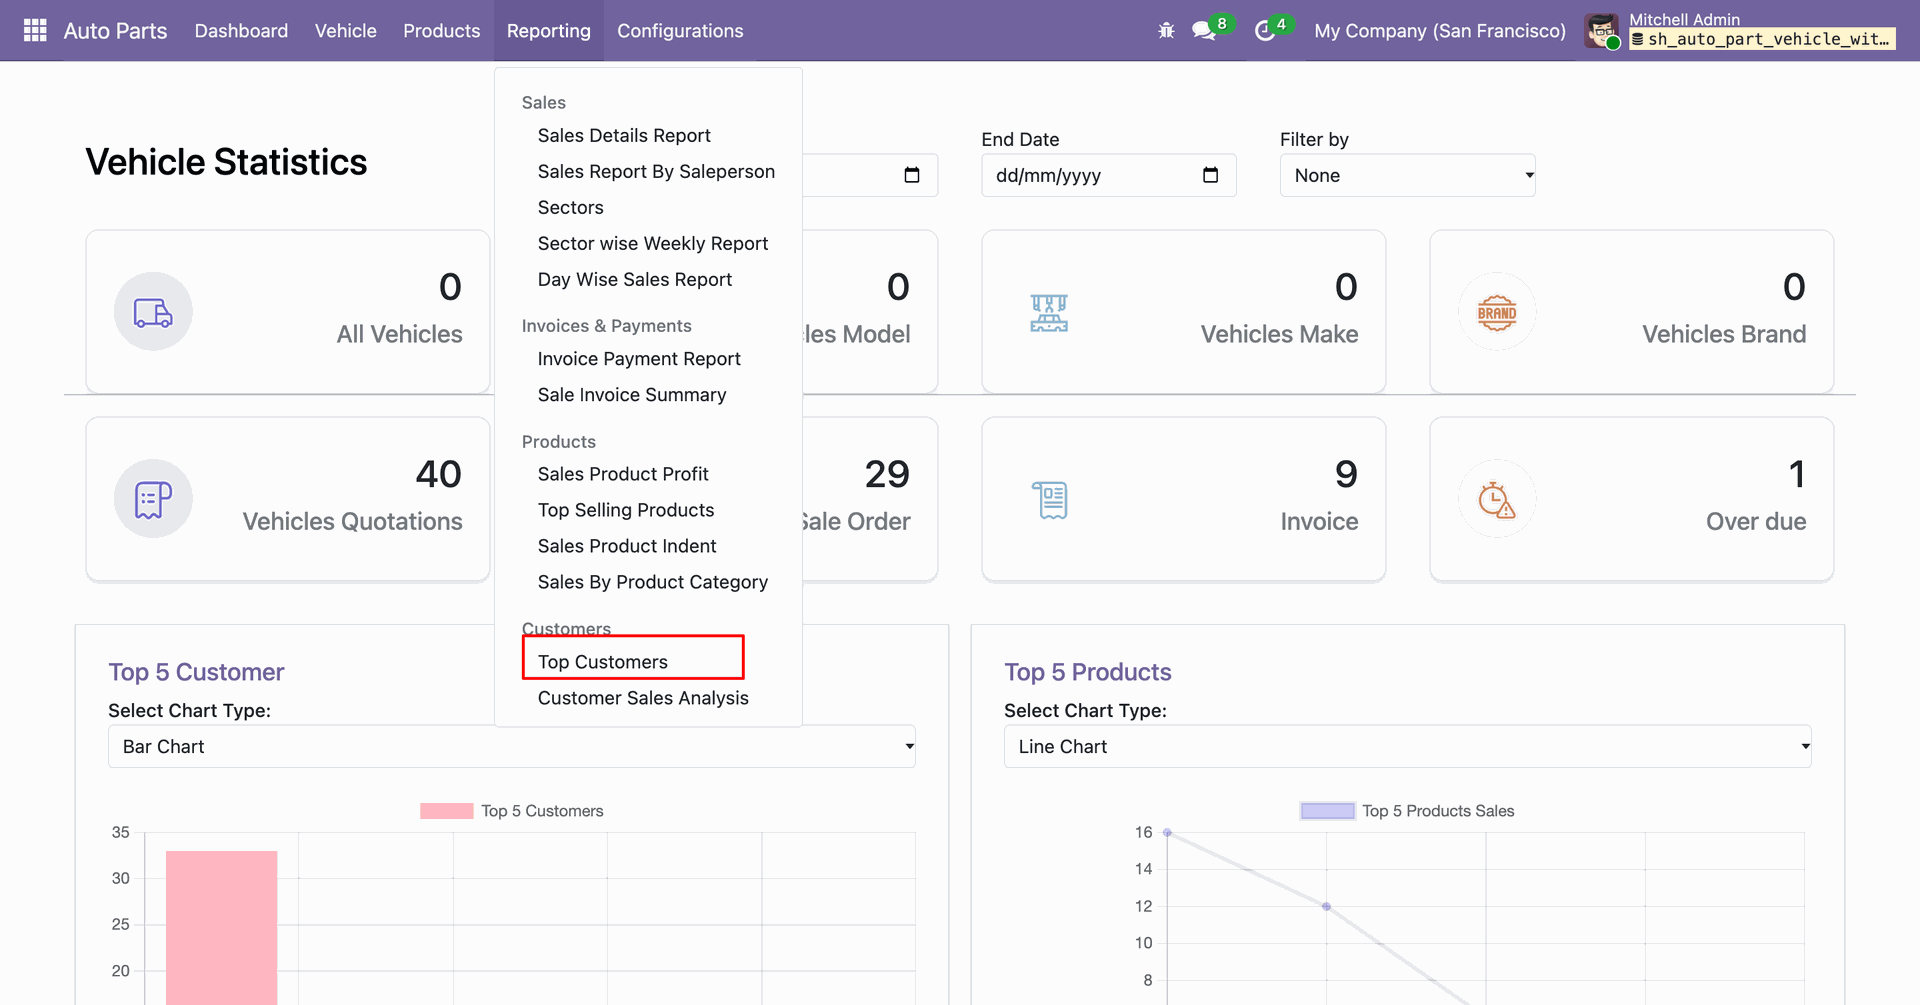1920x1005 pixels.
Task: Open the Configurations menu
Action: (680, 31)
